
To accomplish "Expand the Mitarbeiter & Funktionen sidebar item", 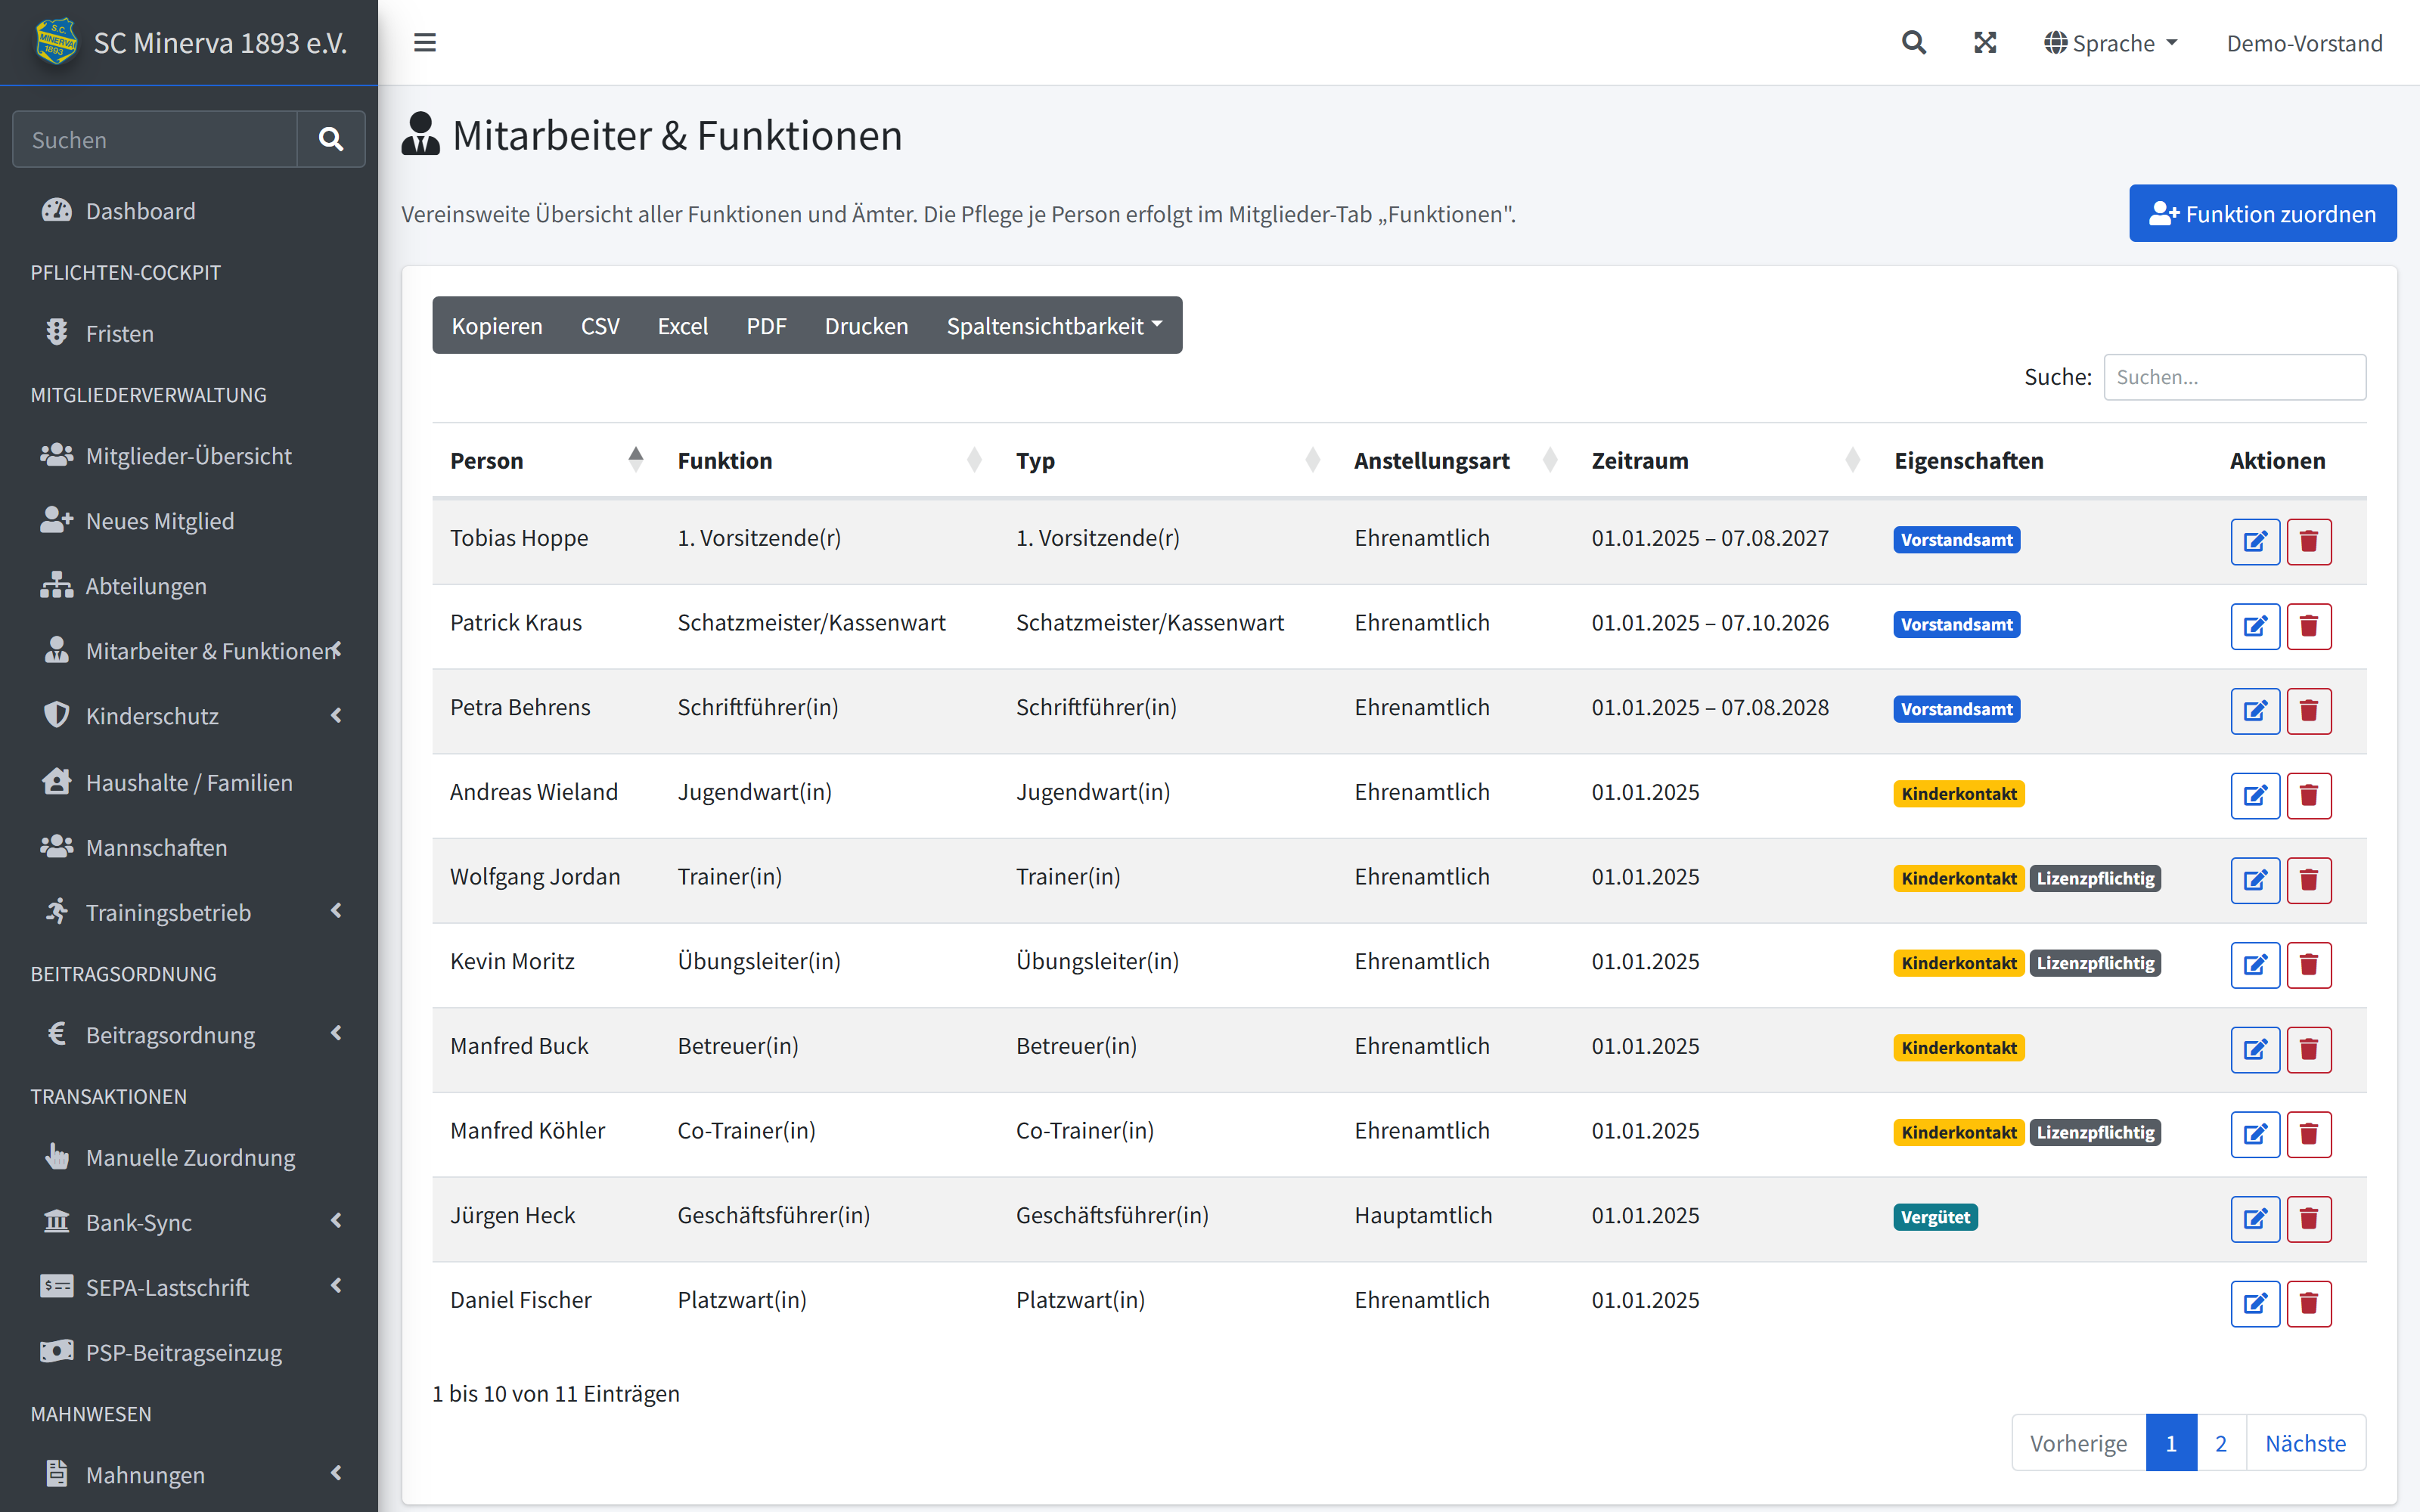I will [x=189, y=651].
